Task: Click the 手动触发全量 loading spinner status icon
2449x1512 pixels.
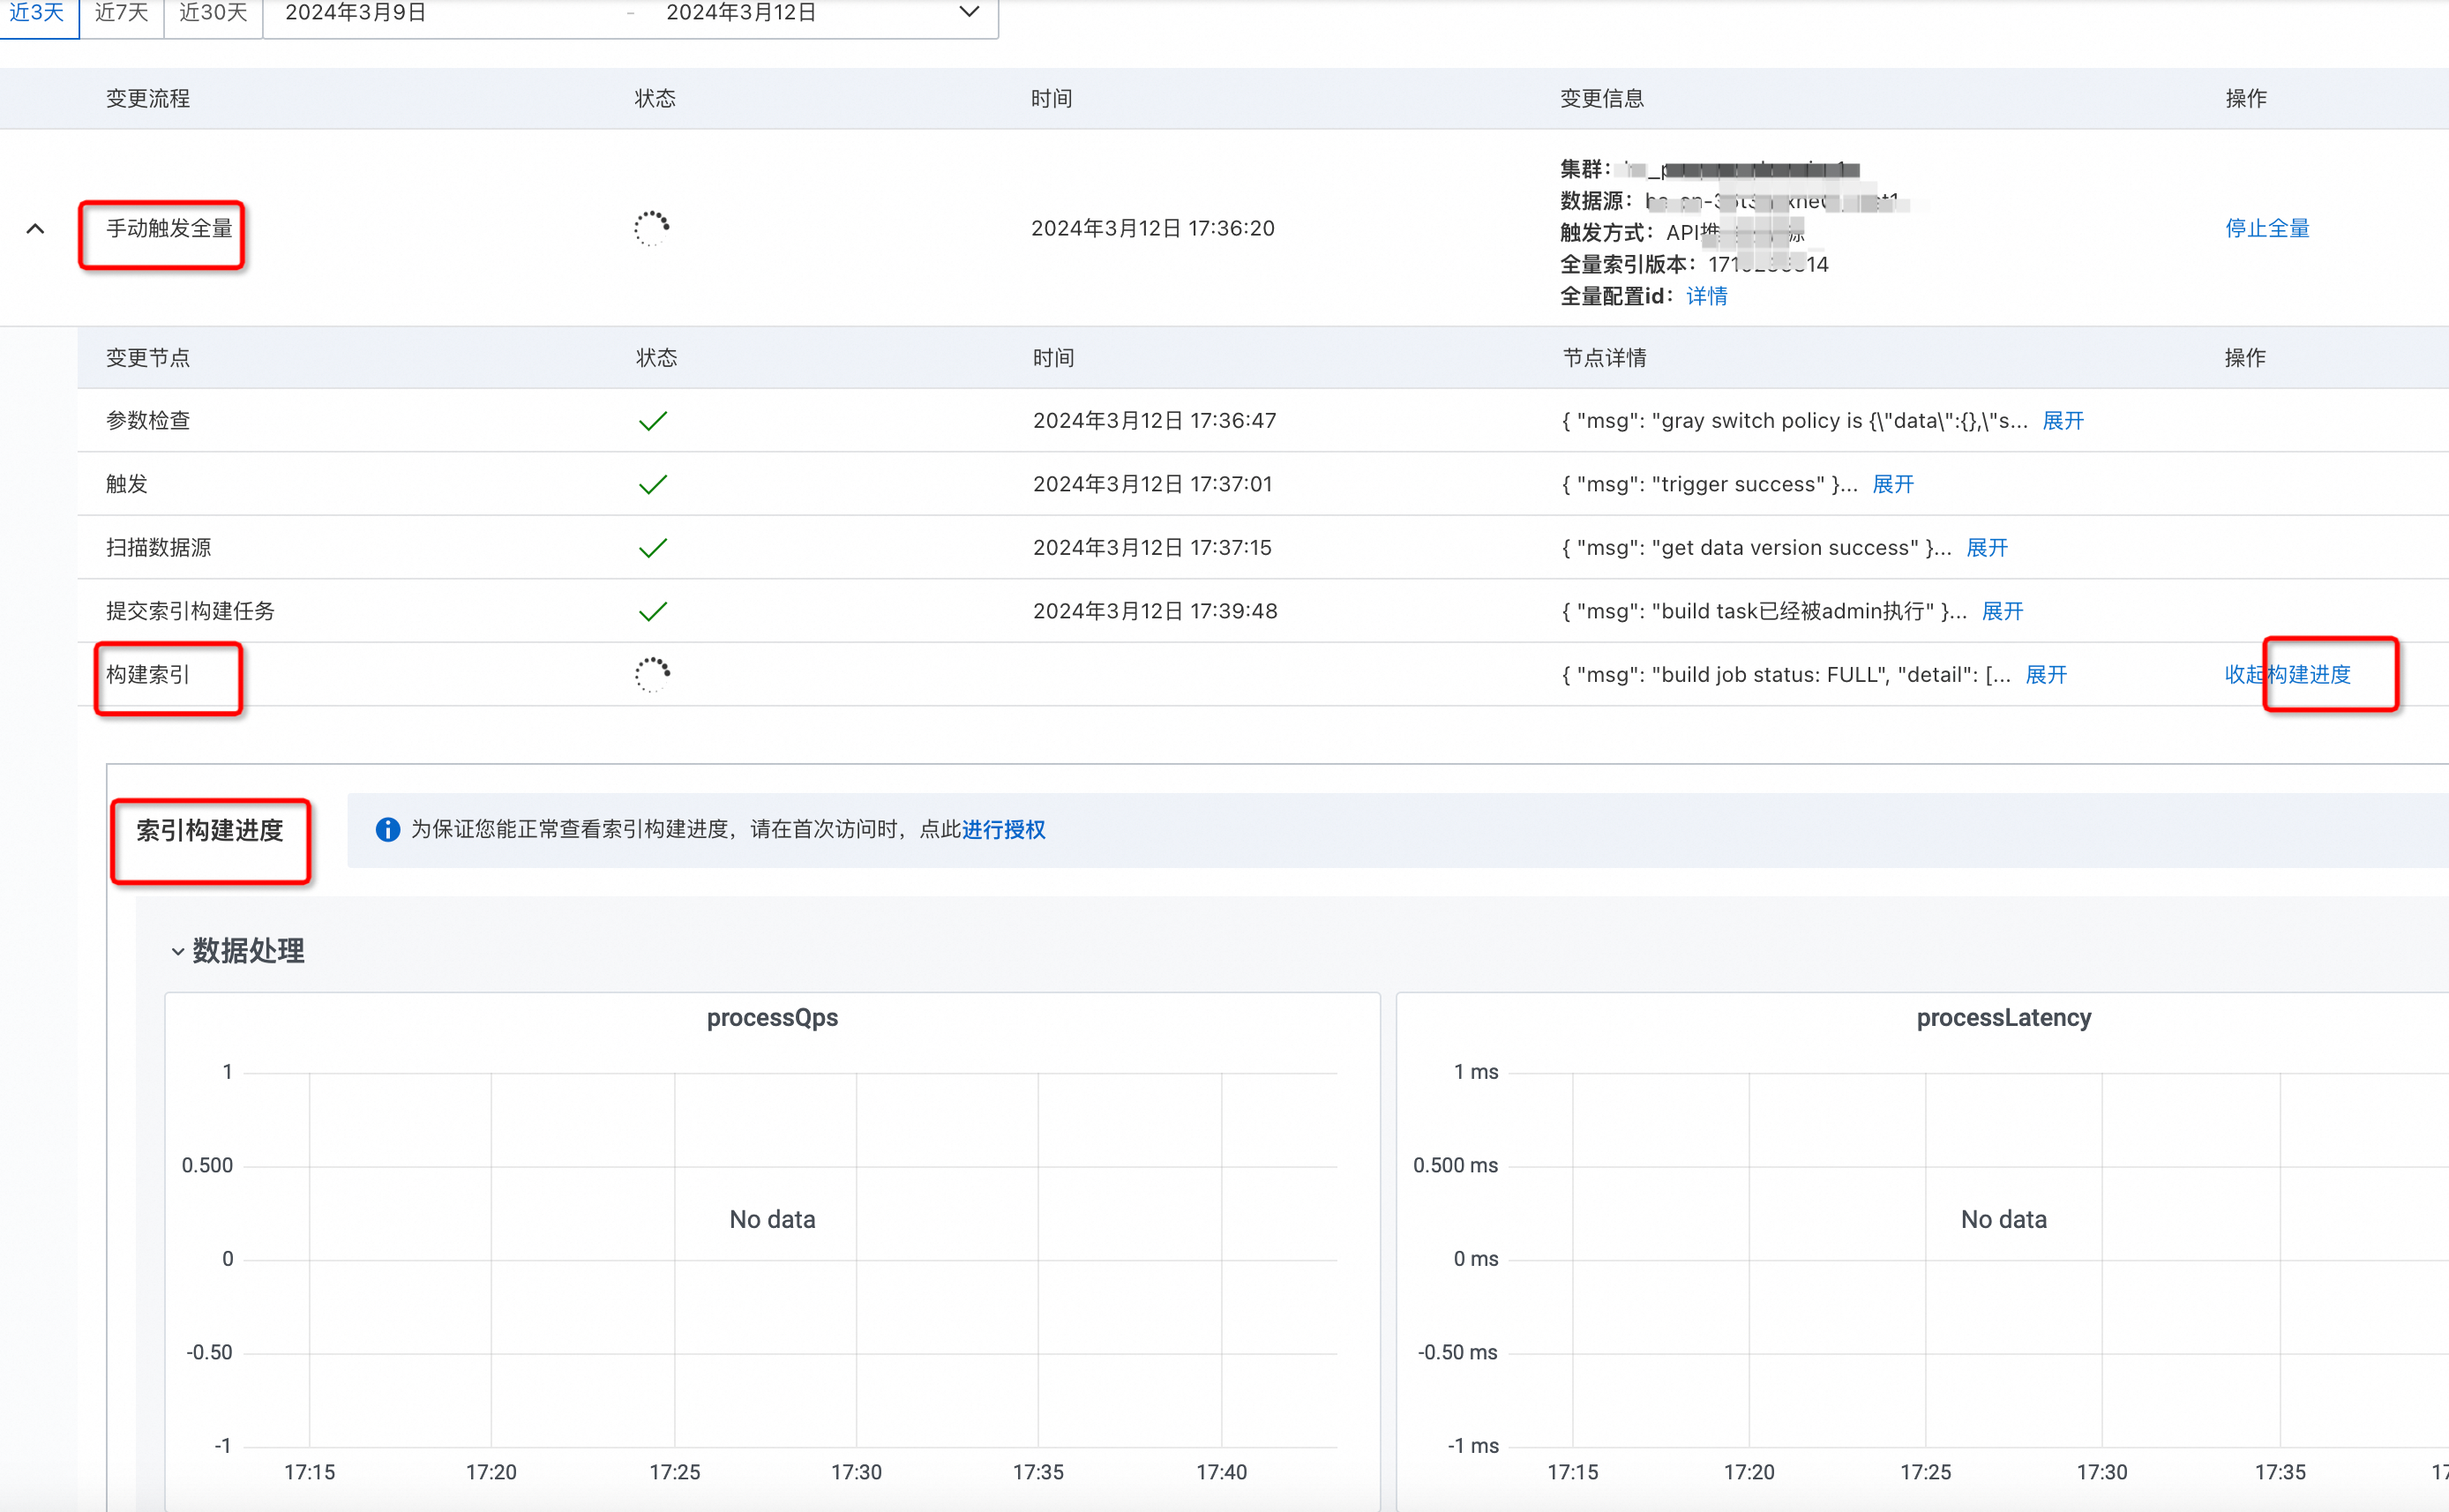Action: (x=651, y=229)
